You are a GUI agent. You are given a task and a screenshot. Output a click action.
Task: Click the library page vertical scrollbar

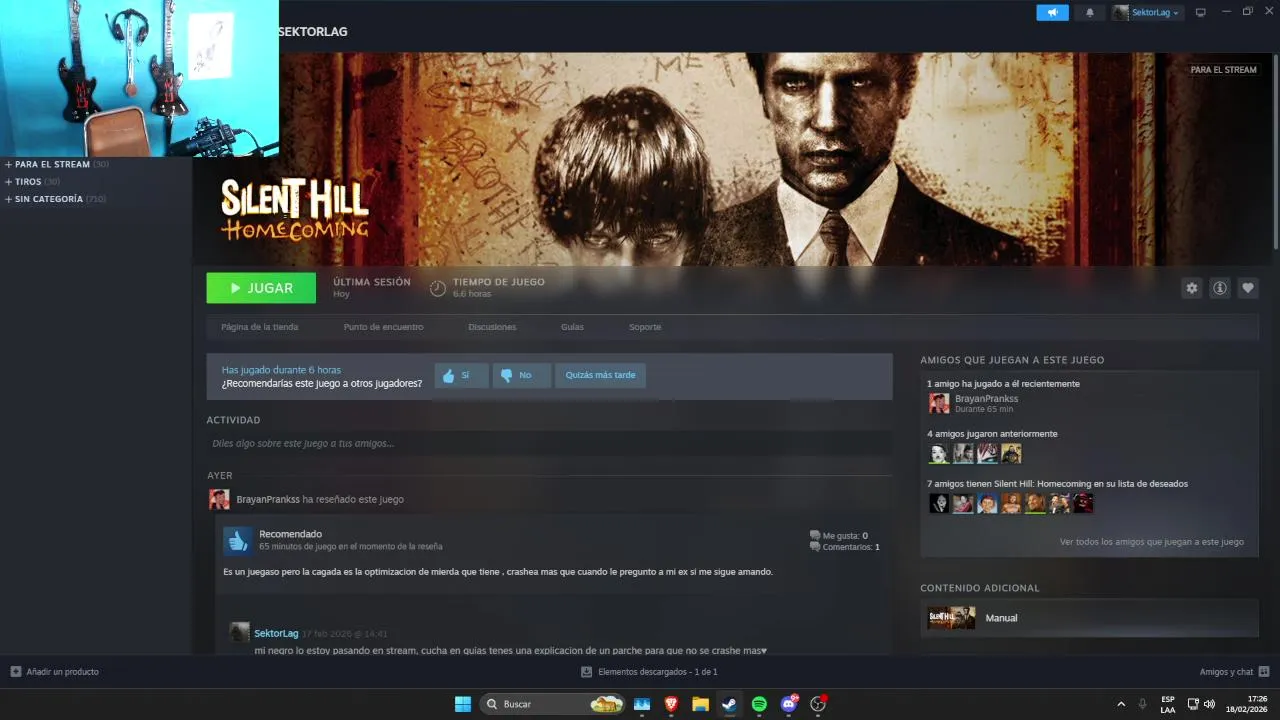pos(1276,150)
